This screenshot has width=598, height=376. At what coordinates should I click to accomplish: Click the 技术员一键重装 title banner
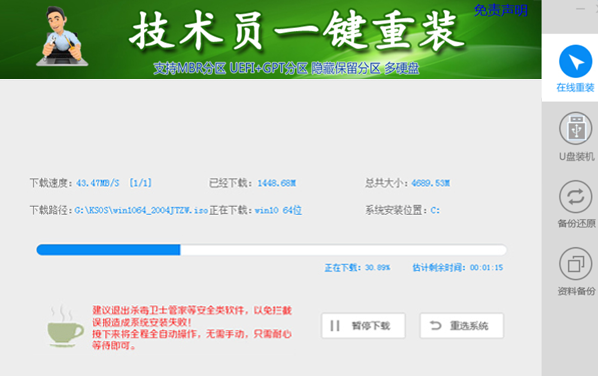point(297,31)
